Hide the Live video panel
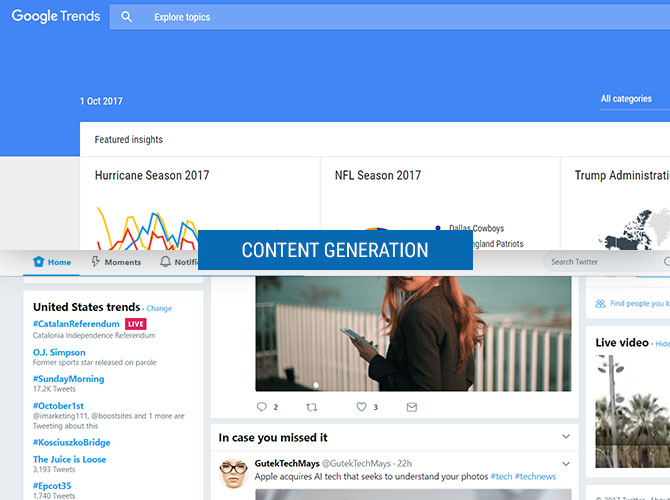The height and width of the screenshot is (500, 670). click(662, 344)
